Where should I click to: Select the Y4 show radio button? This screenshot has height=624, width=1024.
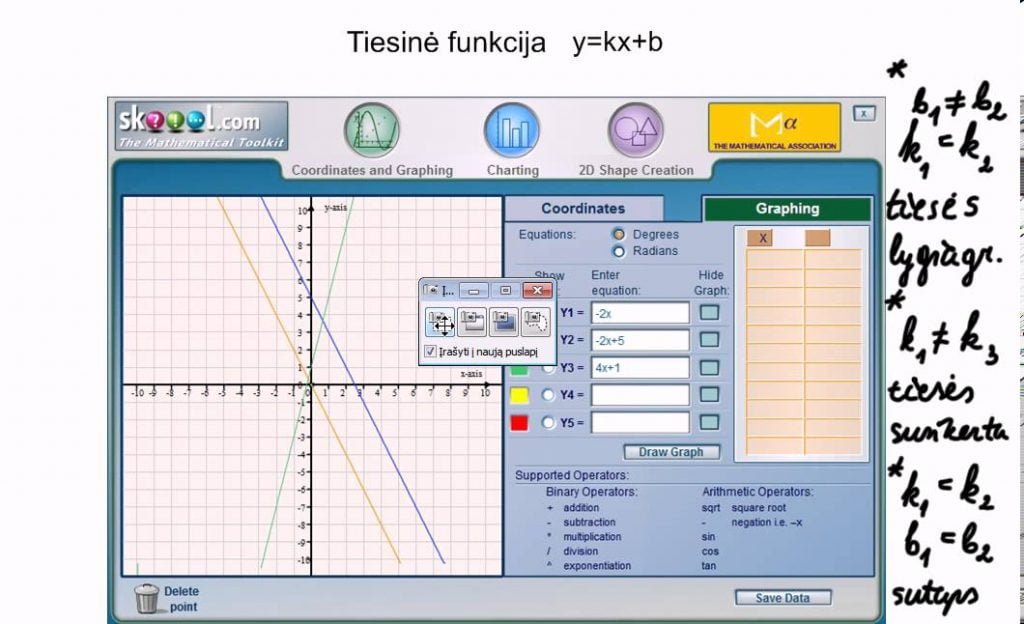tap(548, 395)
